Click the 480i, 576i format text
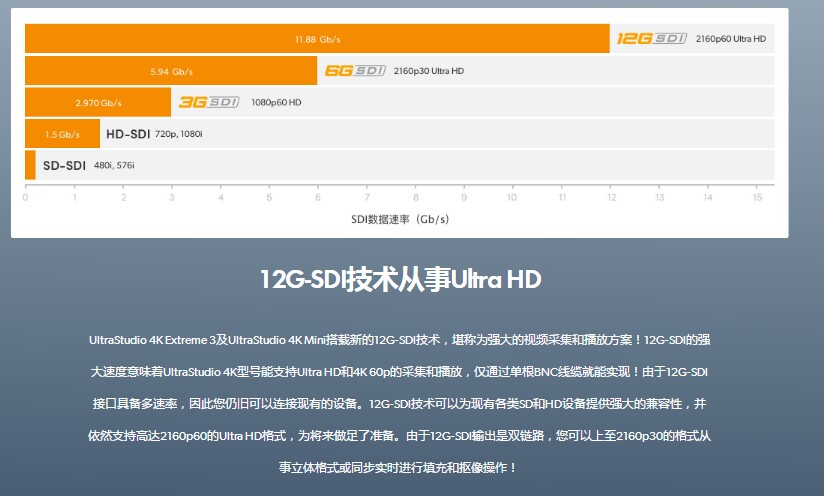824x496 pixels. pyautogui.click(x=114, y=166)
